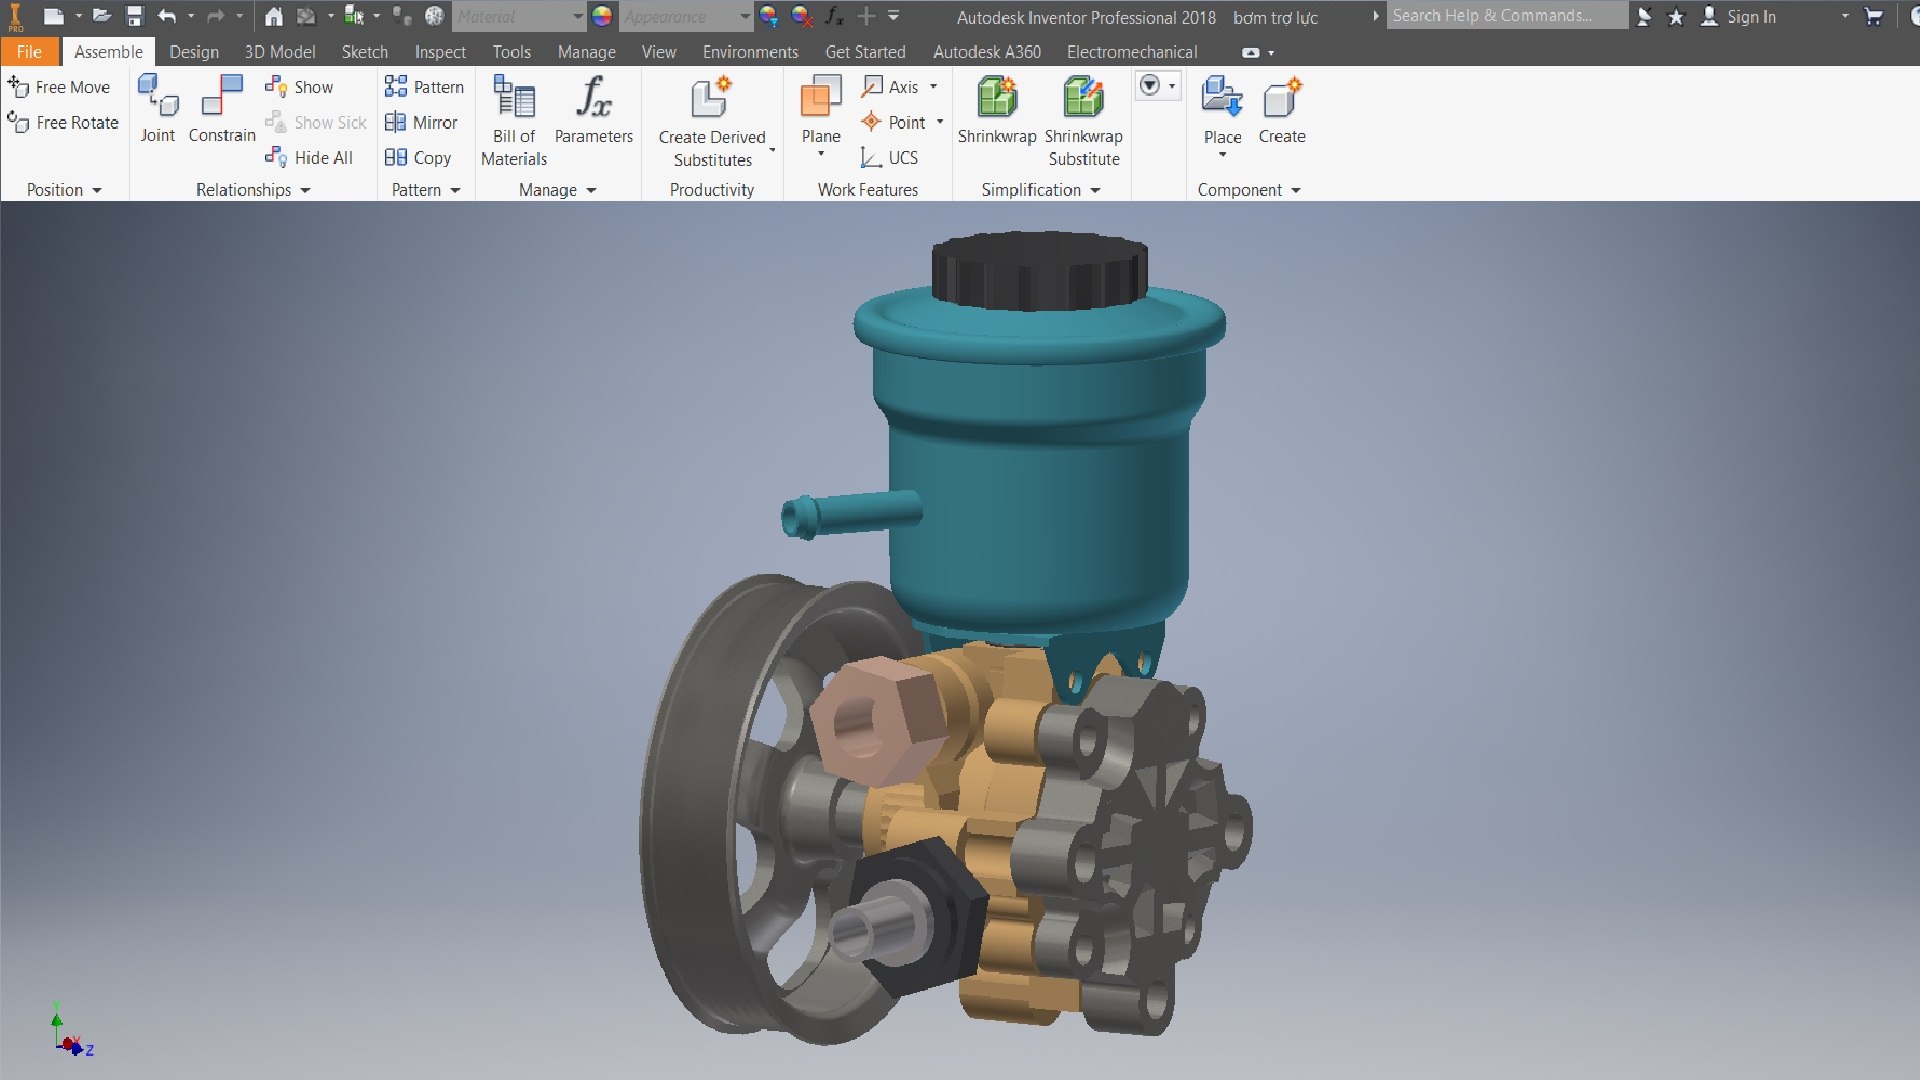Open the File menu
Viewport: 1920px width, 1080px height.
tap(29, 52)
